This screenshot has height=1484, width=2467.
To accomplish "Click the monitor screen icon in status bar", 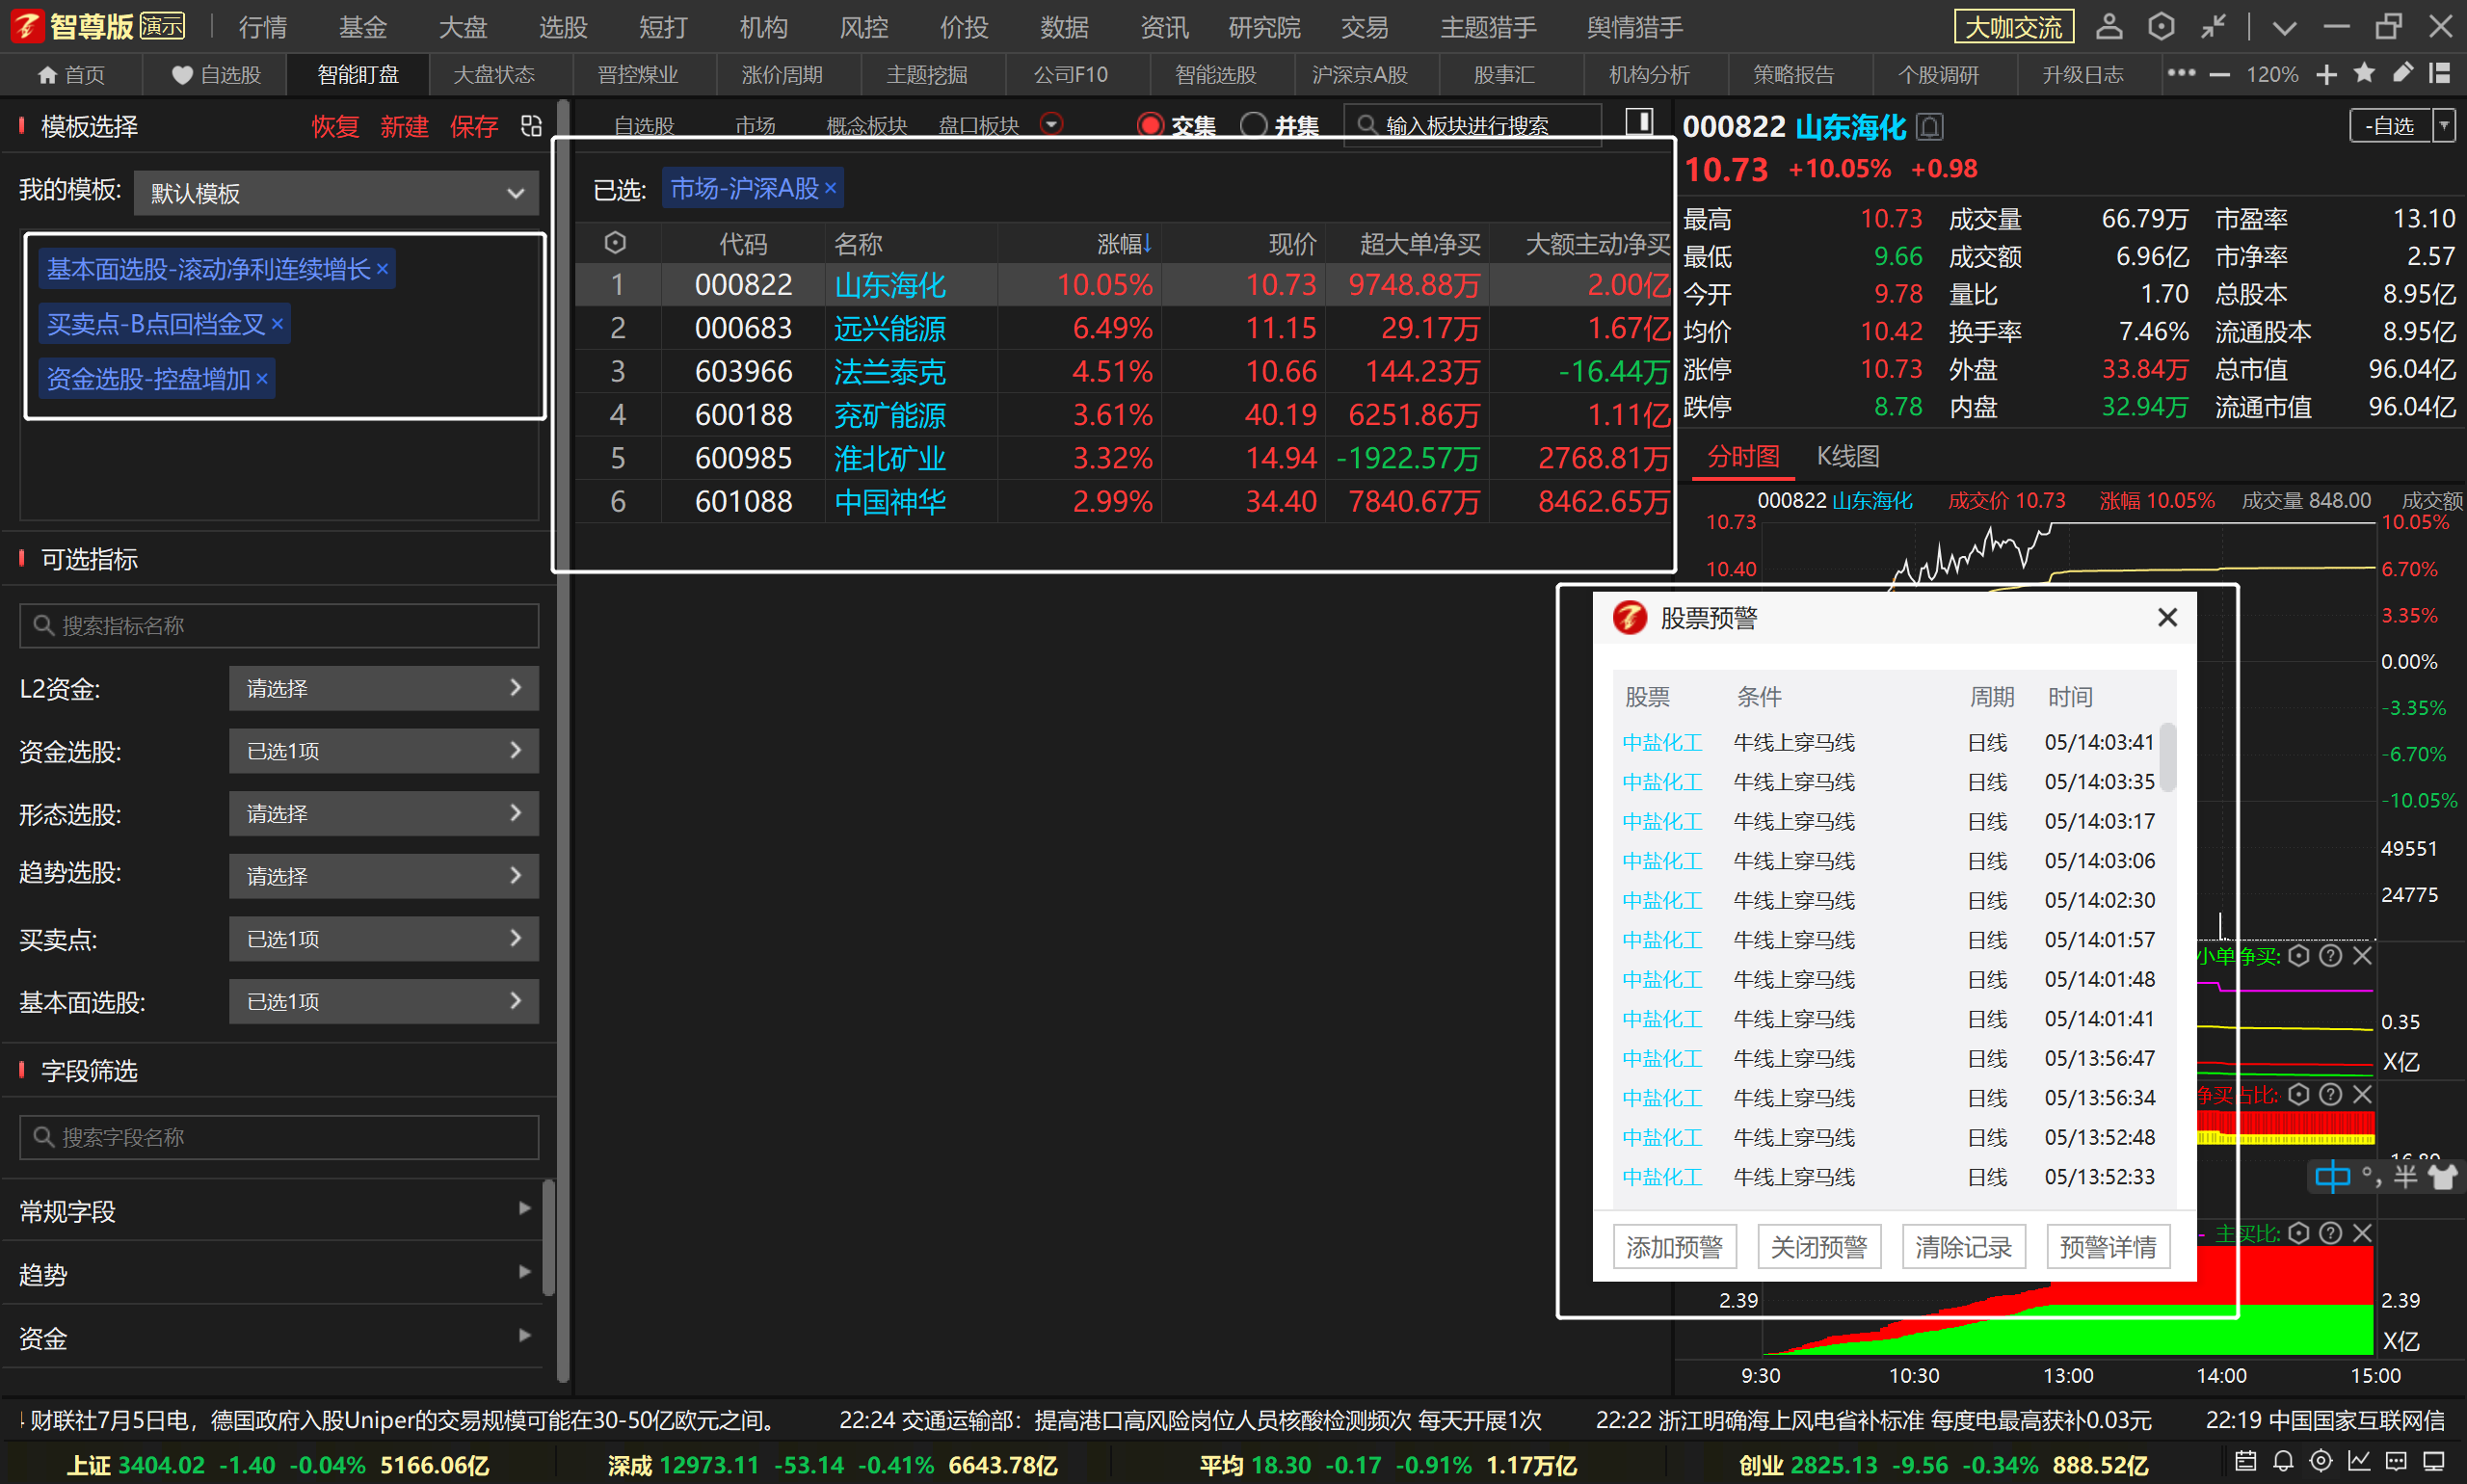I will click(2434, 1461).
